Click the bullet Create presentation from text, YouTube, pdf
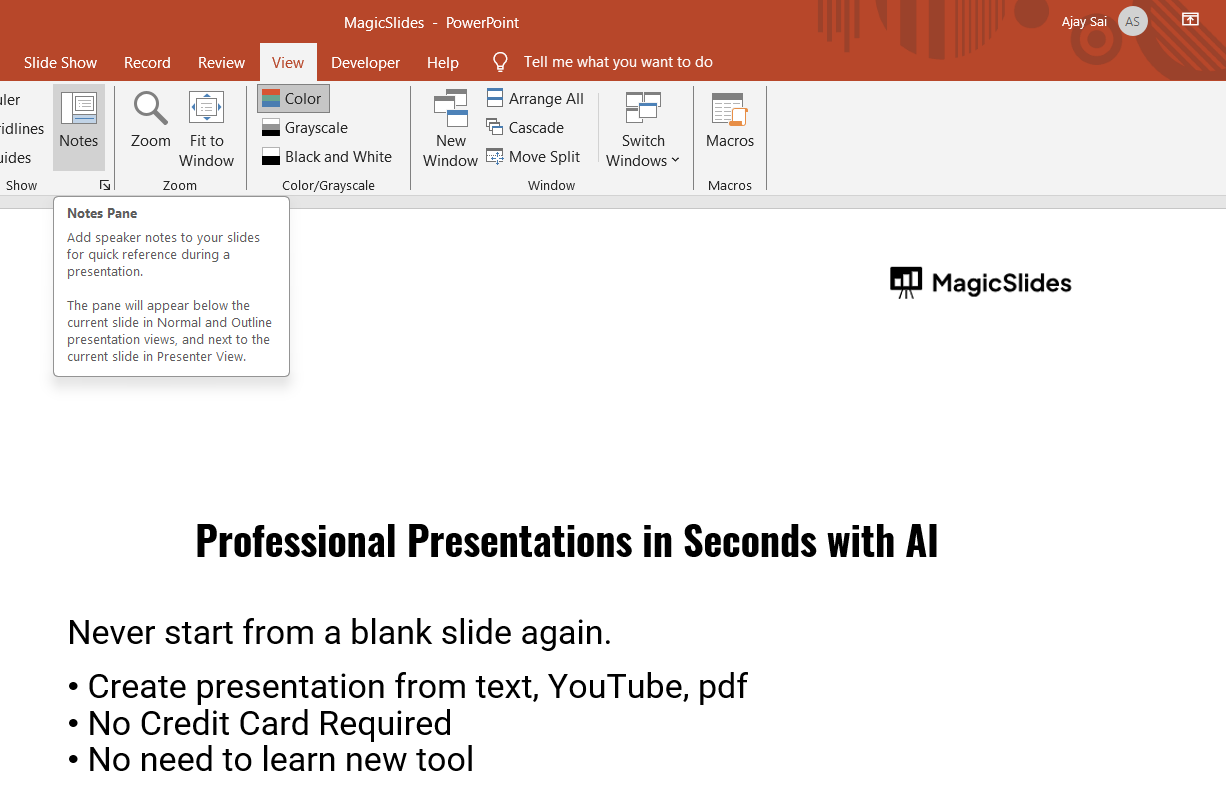Image resolution: width=1226 pixels, height=794 pixels. 408,687
